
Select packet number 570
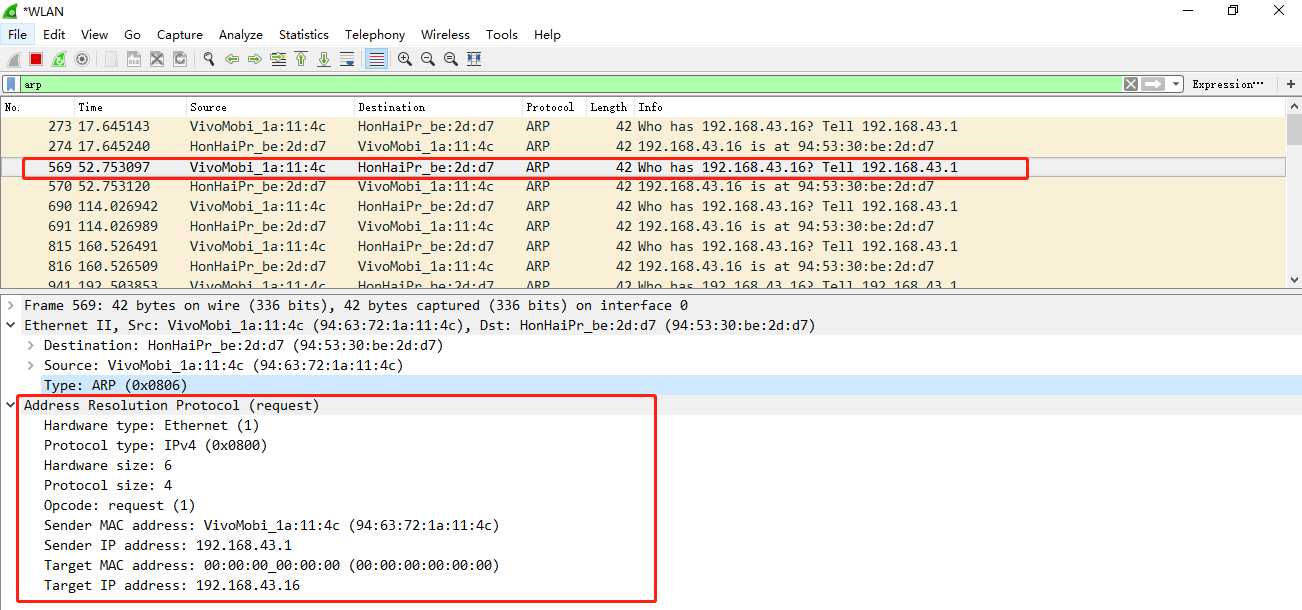click(x=643, y=187)
